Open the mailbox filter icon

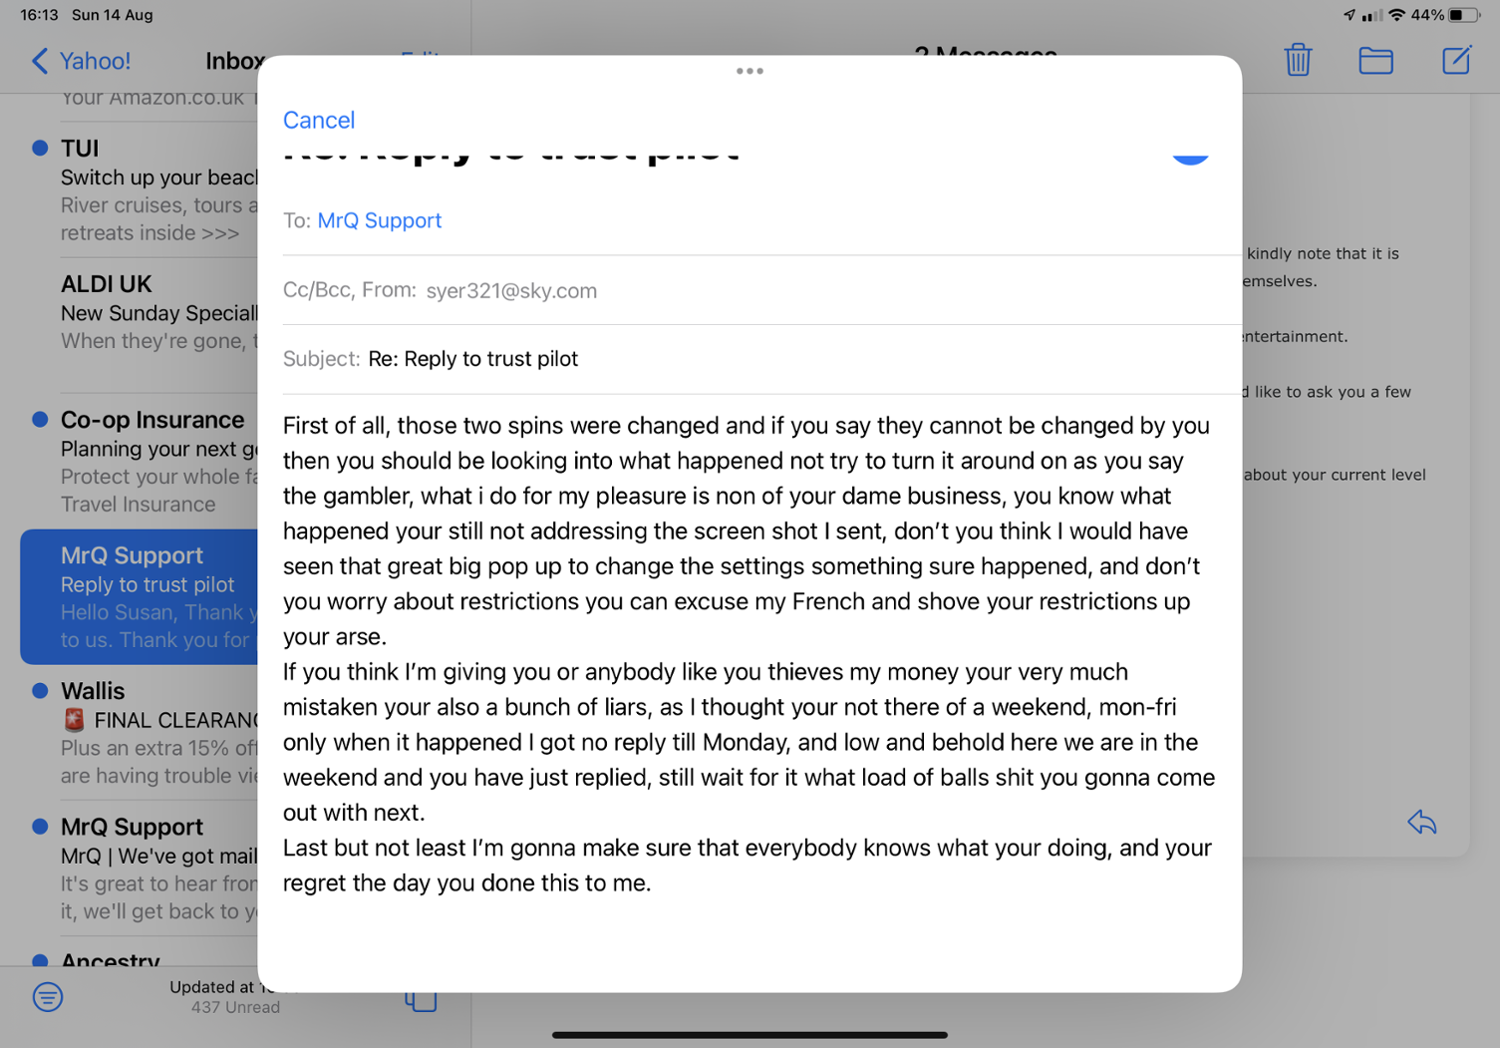[x=47, y=996]
